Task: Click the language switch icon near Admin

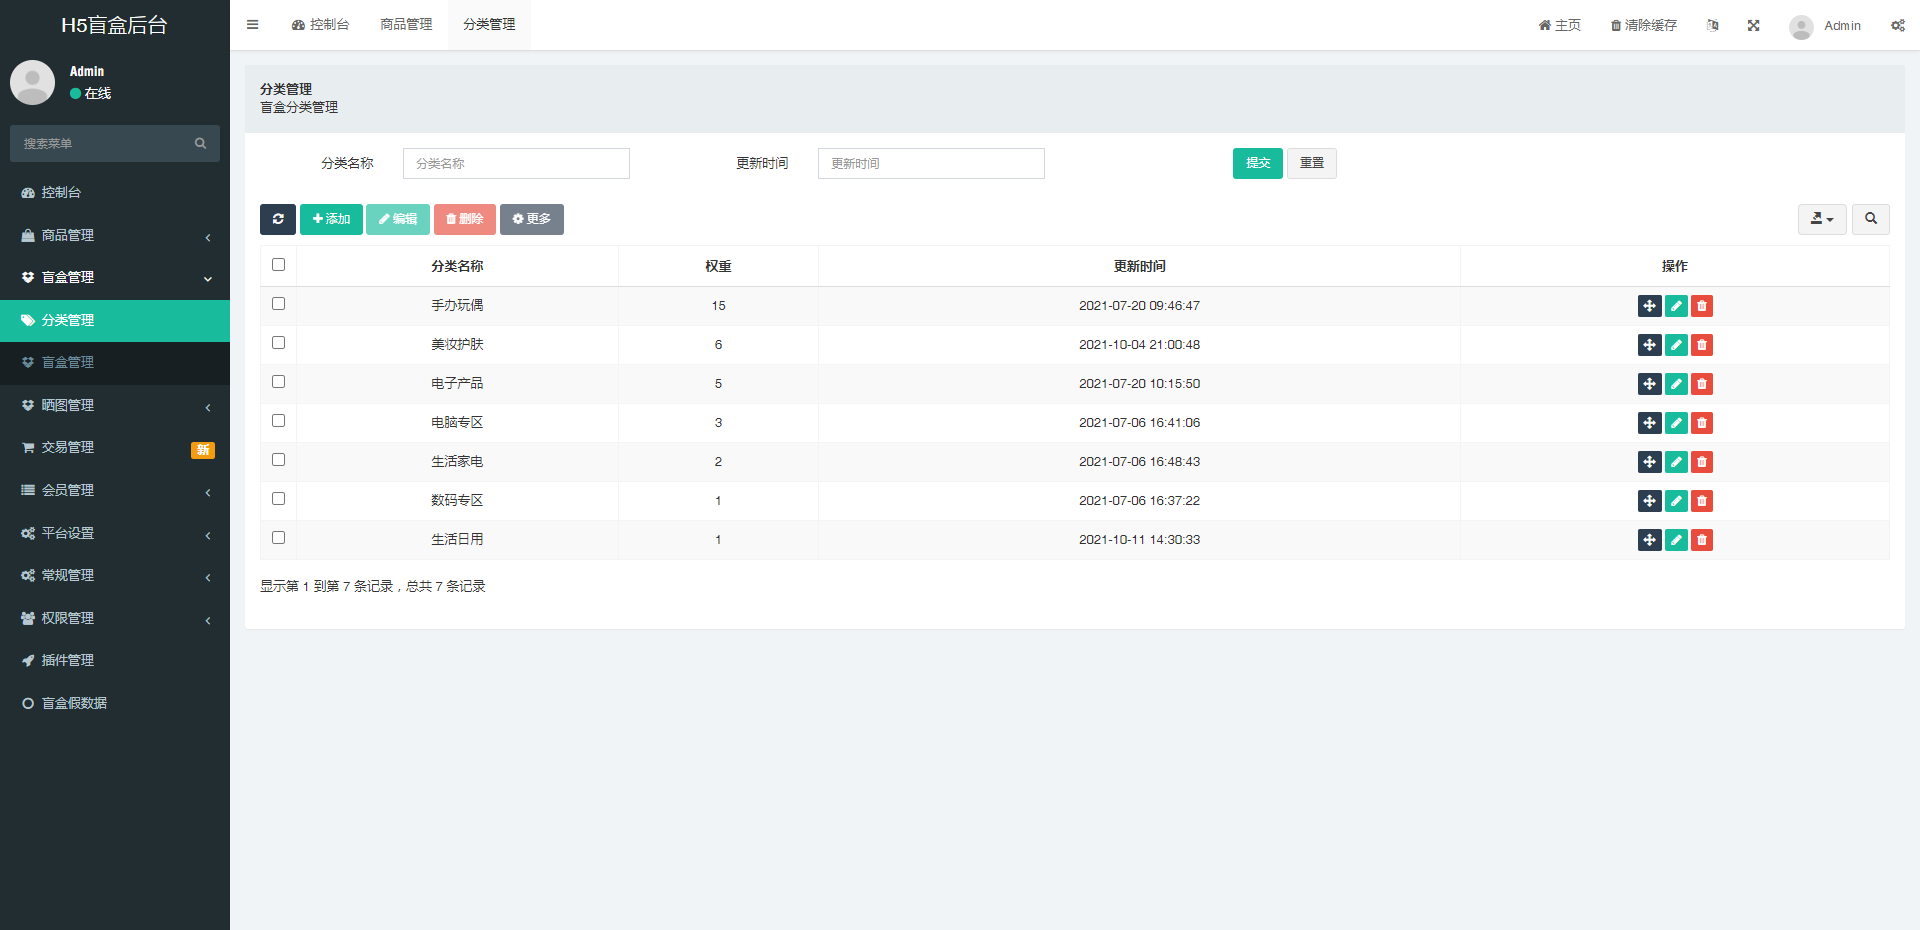Action: click(1712, 25)
